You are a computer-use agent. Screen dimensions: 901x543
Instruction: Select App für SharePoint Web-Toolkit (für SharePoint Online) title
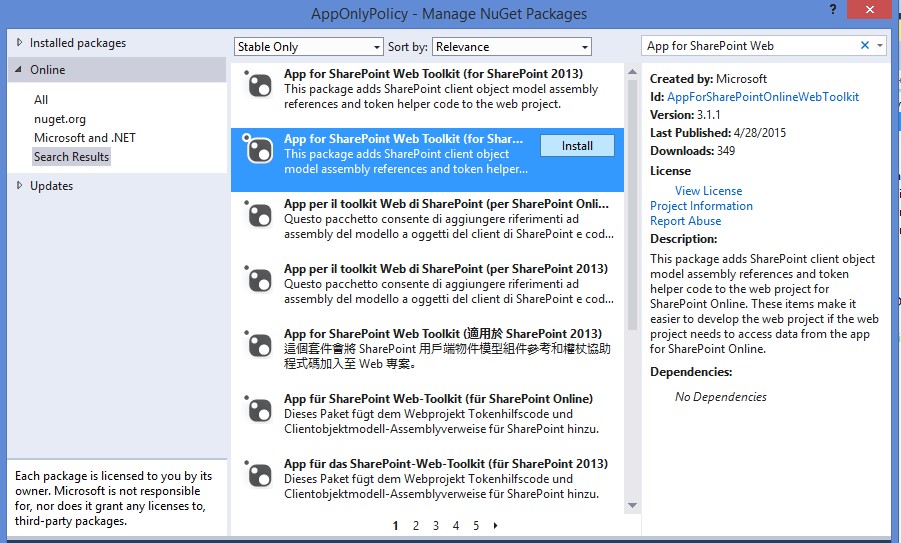click(x=438, y=398)
